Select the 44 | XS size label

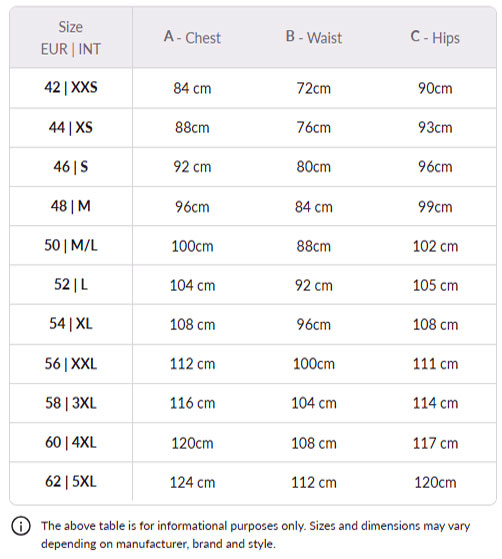(x=71, y=127)
